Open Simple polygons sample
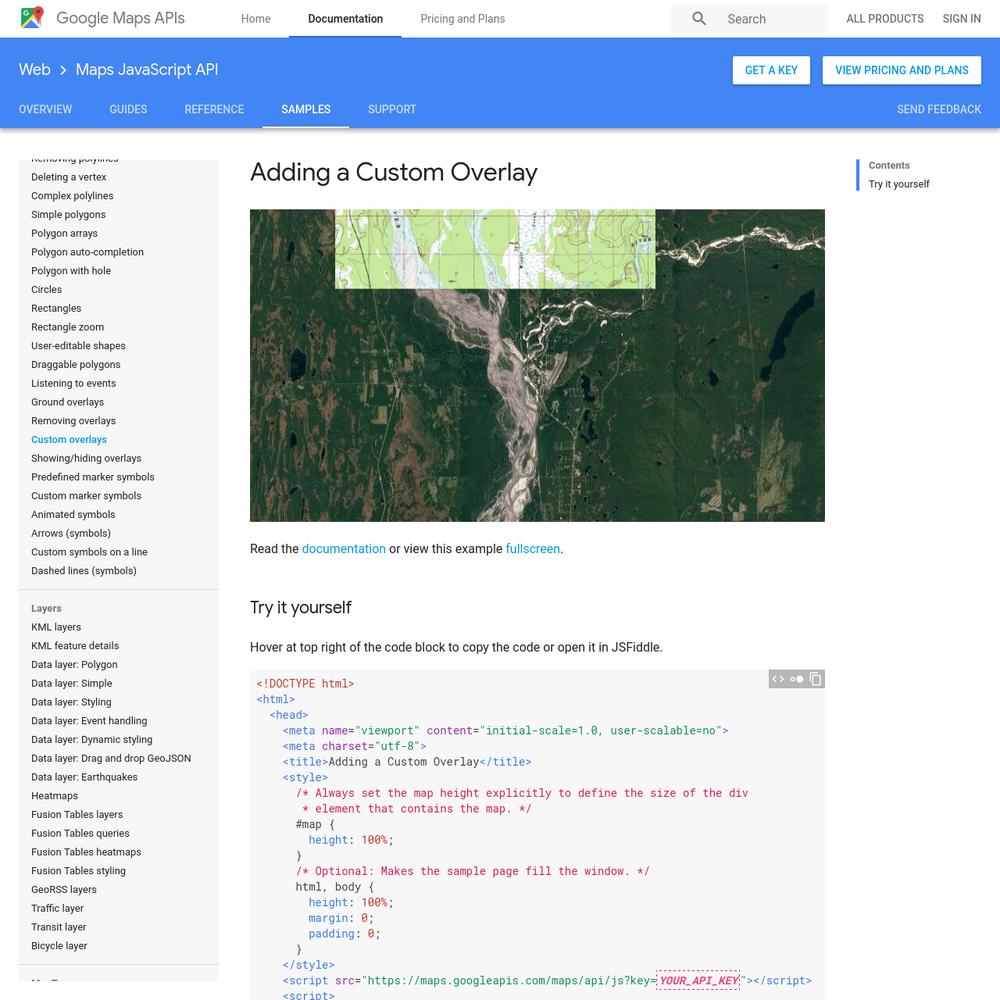 [x=68, y=214]
